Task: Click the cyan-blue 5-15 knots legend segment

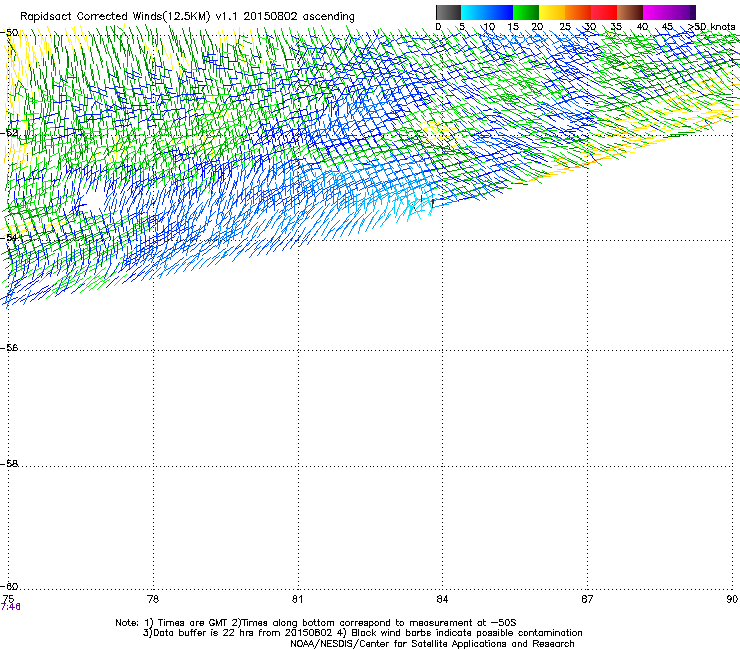Action: pyautogui.click(x=487, y=12)
